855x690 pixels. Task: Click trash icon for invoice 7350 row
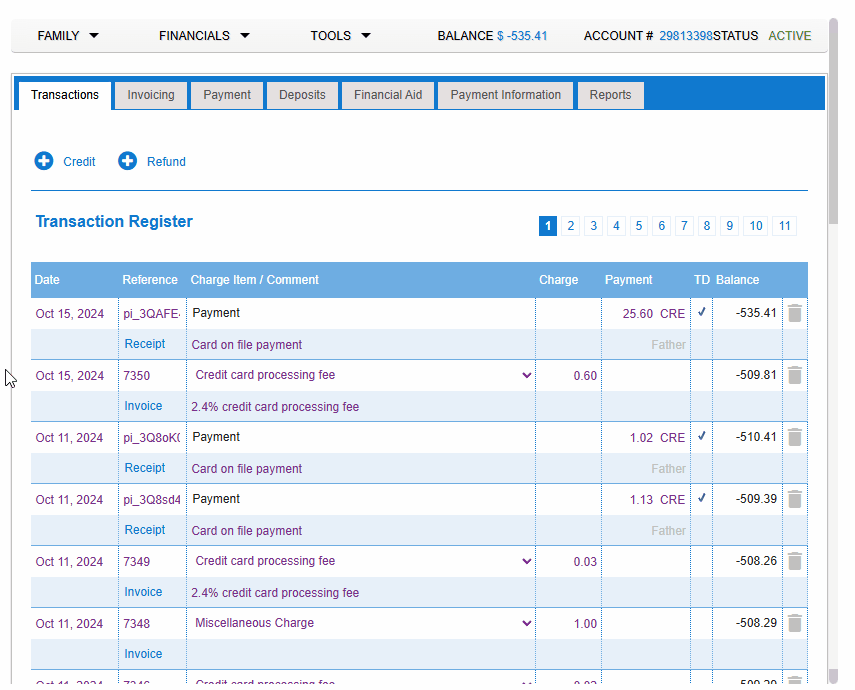click(795, 375)
